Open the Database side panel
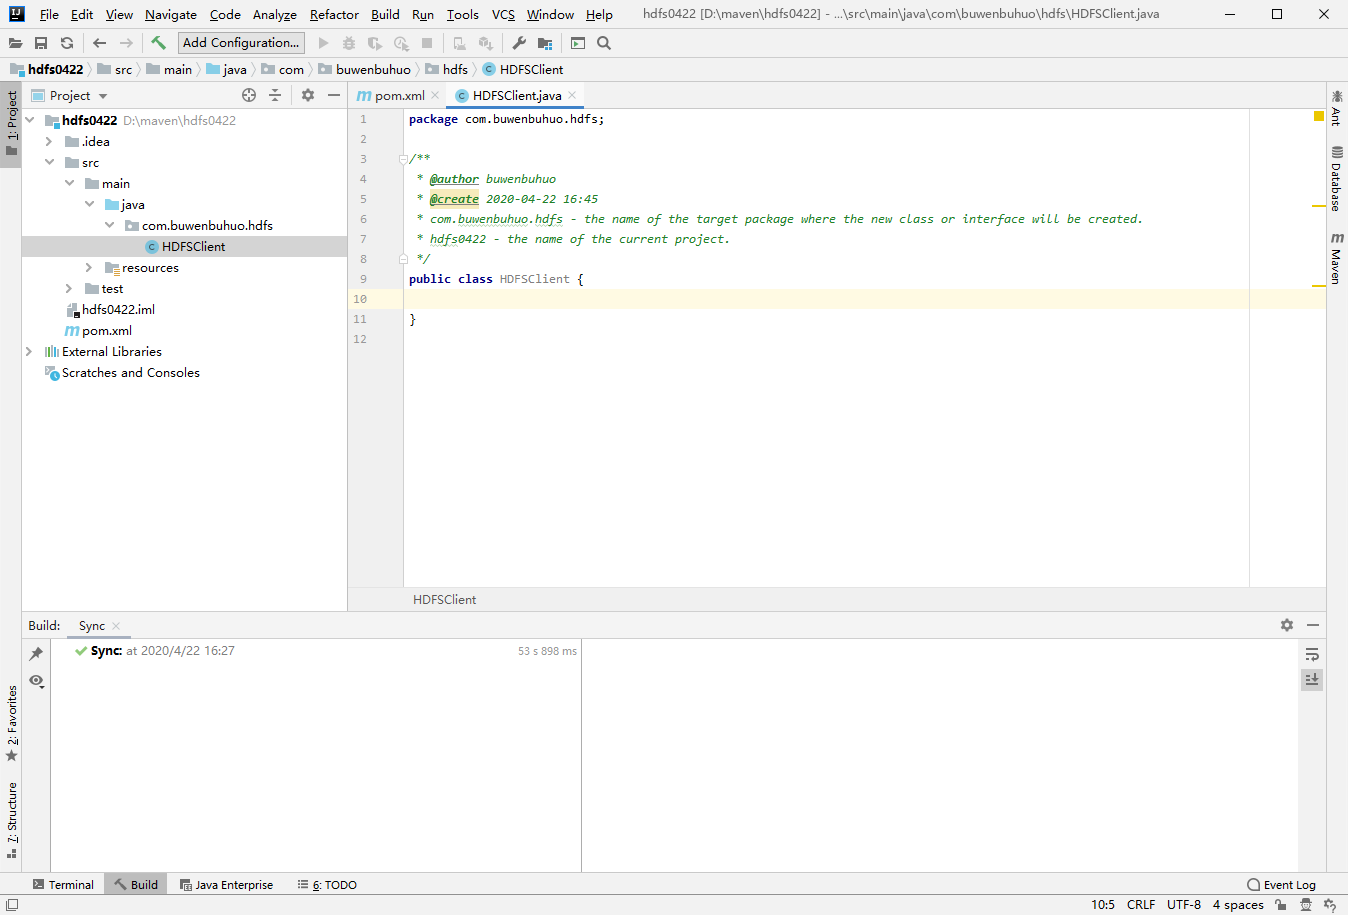1348x915 pixels. coord(1336,178)
